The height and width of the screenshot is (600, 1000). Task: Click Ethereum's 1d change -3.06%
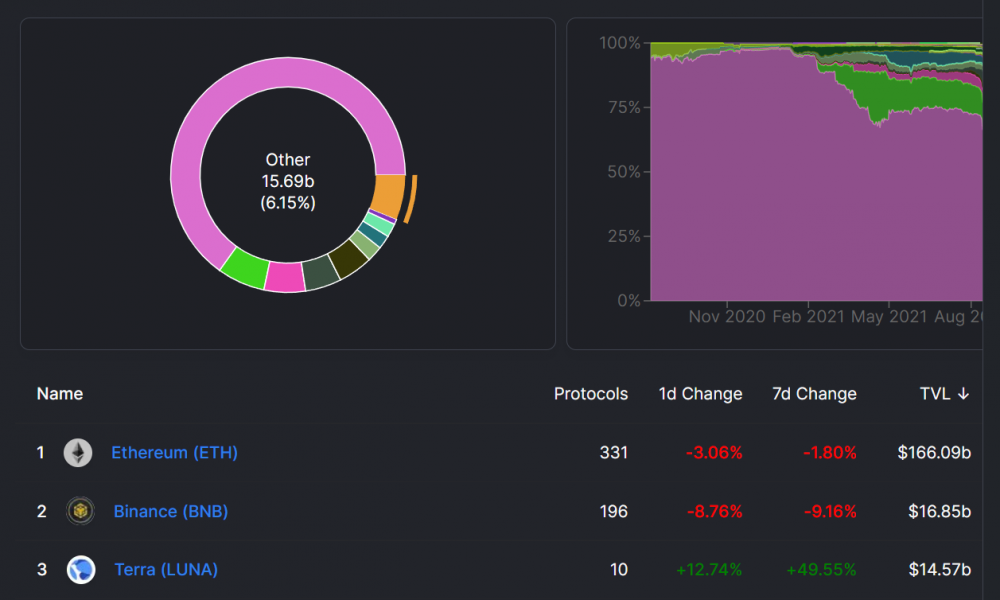[x=714, y=453]
